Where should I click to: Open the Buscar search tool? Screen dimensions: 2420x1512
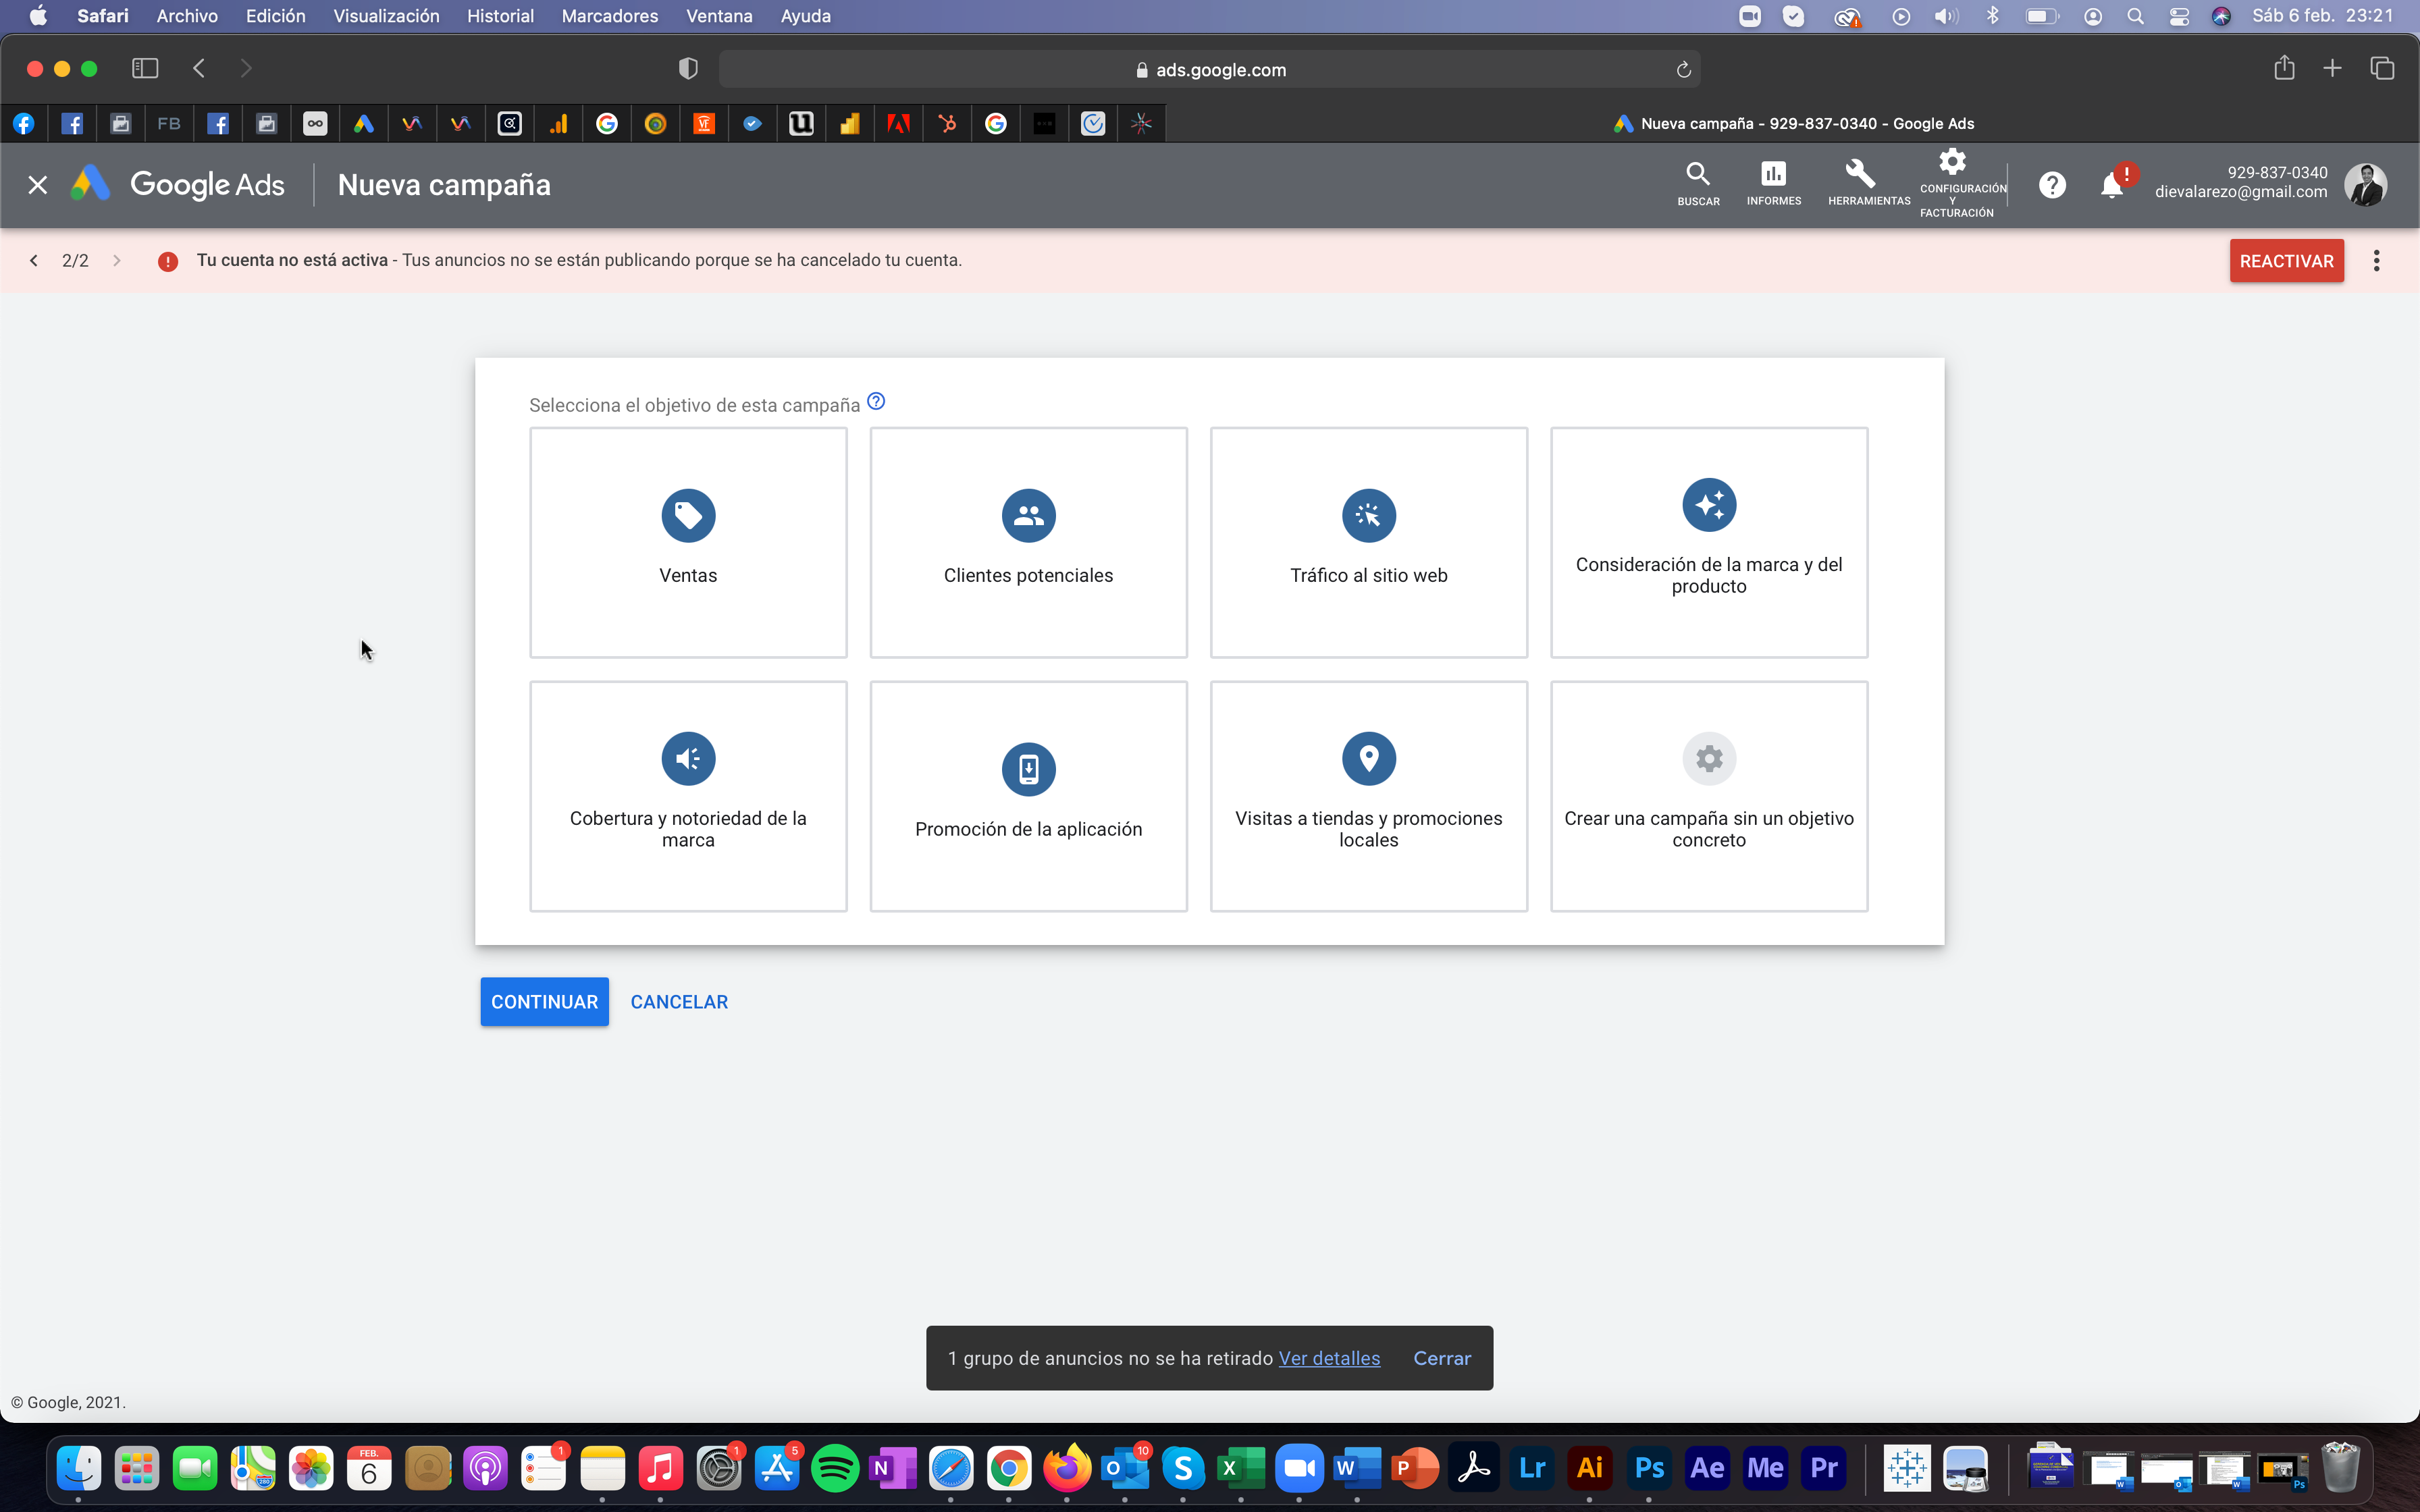pyautogui.click(x=1698, y=183)
